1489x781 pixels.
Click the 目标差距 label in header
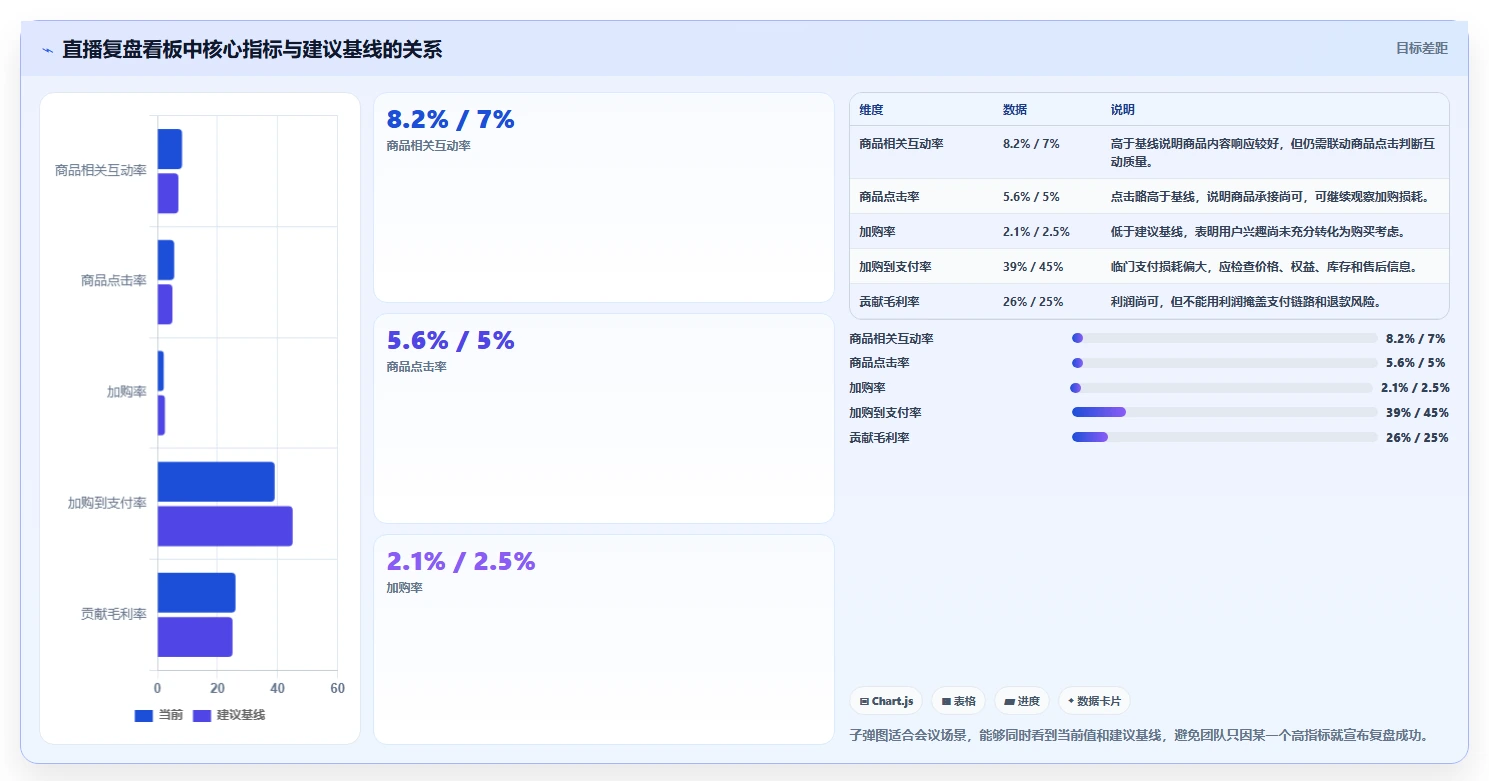[1421, 48]
